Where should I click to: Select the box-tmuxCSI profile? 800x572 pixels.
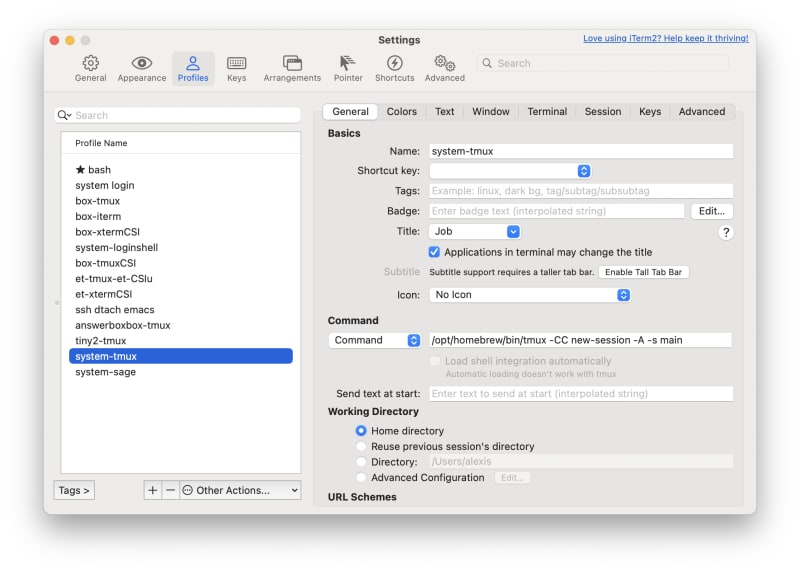(x=181, y=263)
